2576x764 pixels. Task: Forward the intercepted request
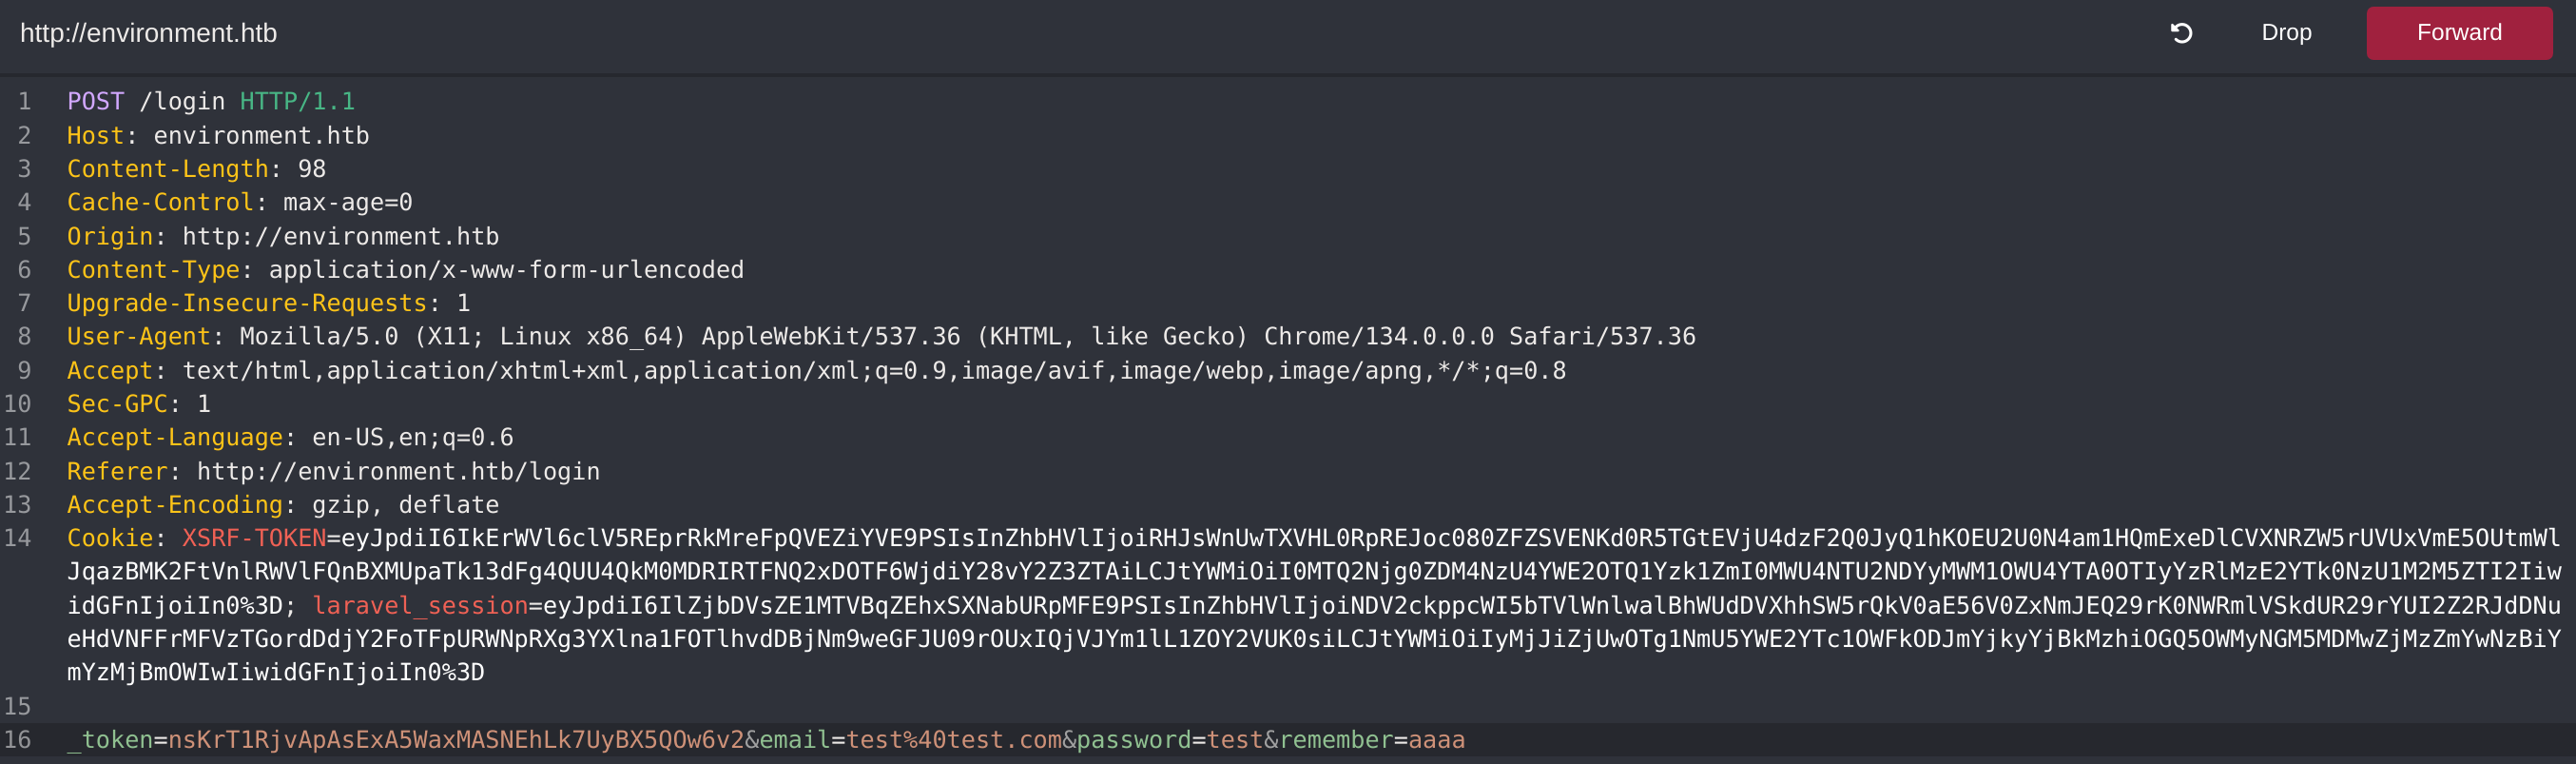2459,33
